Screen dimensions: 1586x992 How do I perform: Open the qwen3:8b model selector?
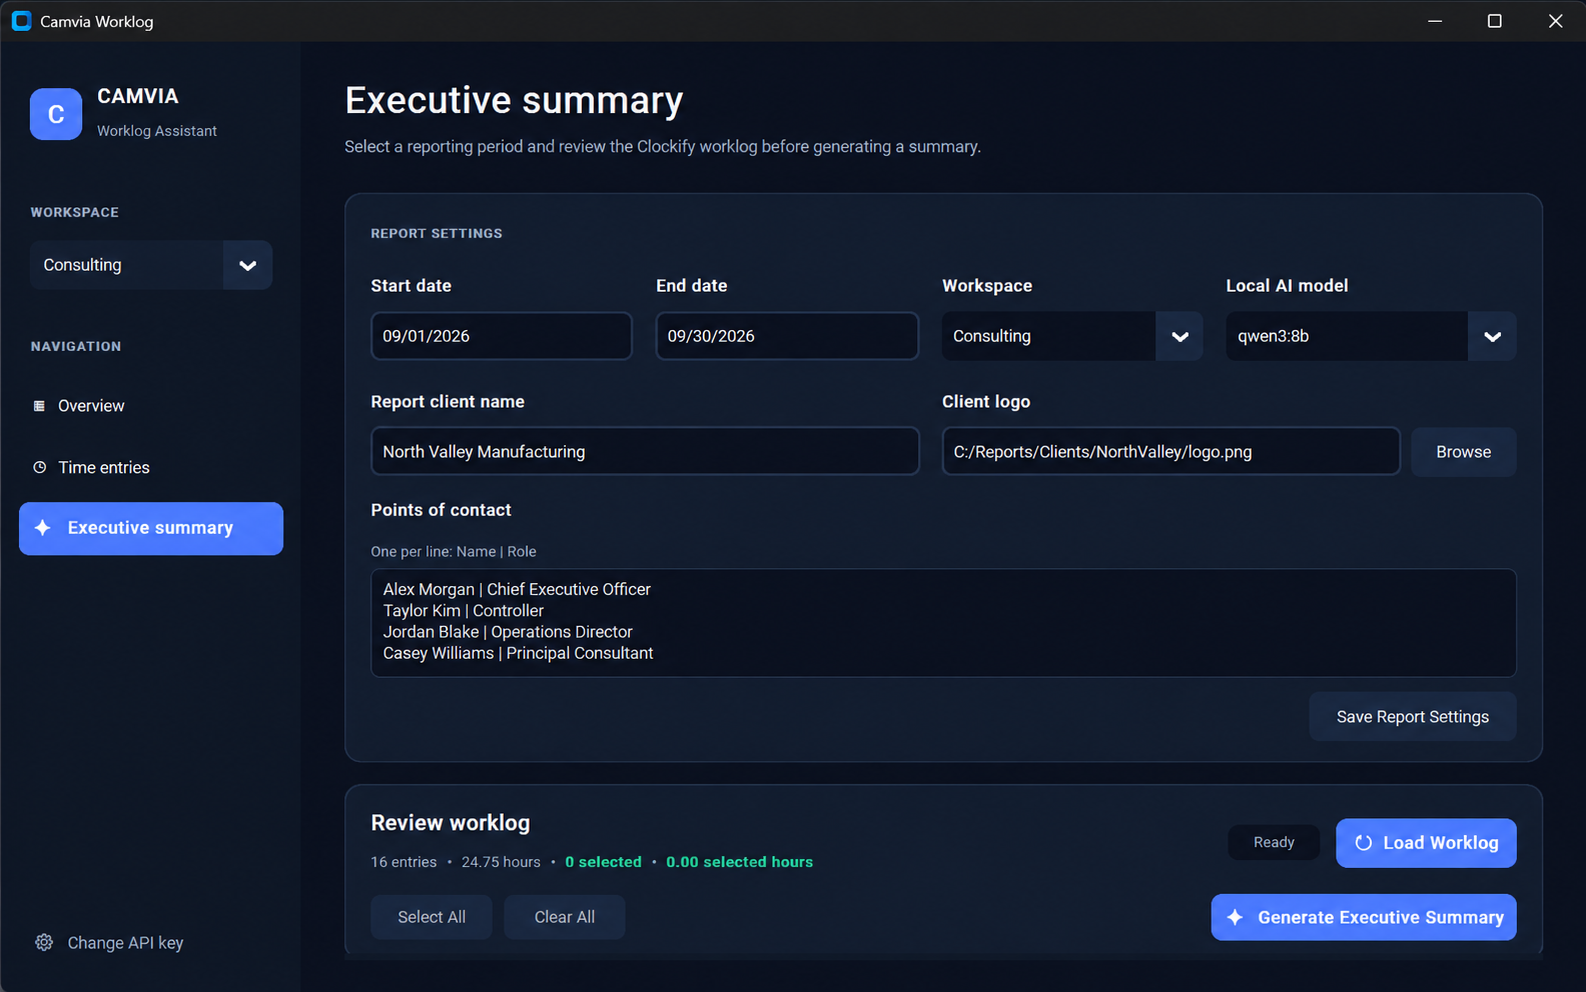tap(1371, 336)
